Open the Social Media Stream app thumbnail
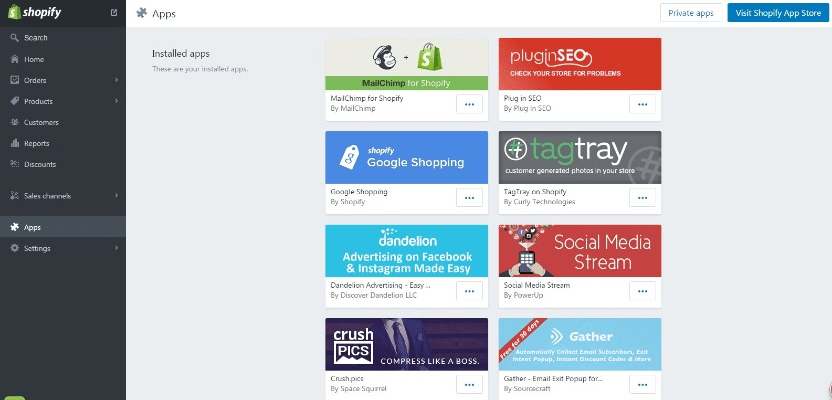 580,251
